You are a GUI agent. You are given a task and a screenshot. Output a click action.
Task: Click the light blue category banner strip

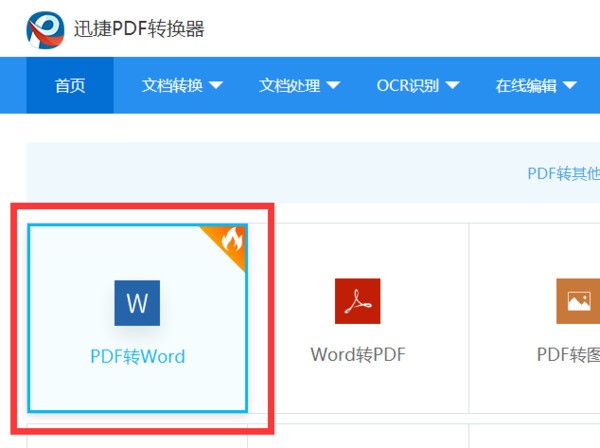coord(300,173)
